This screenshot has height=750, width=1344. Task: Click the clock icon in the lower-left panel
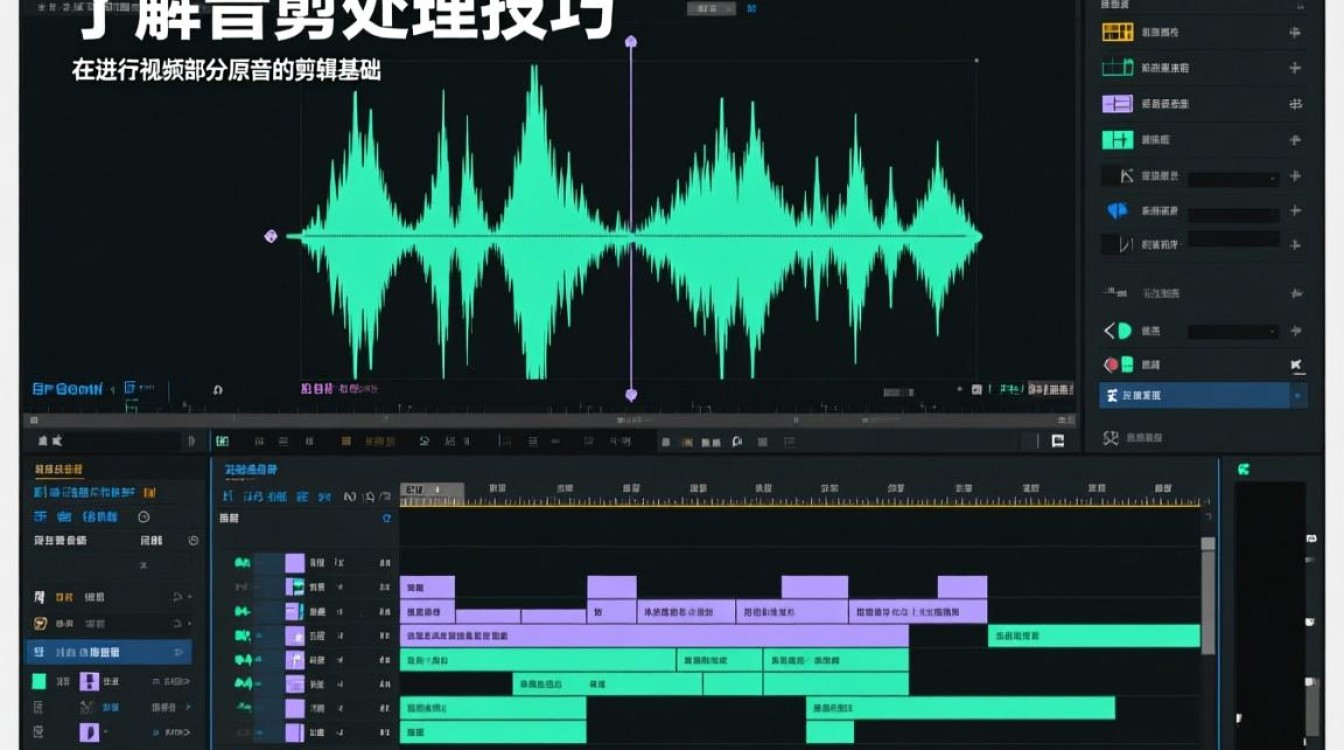(x=194, y=540)
